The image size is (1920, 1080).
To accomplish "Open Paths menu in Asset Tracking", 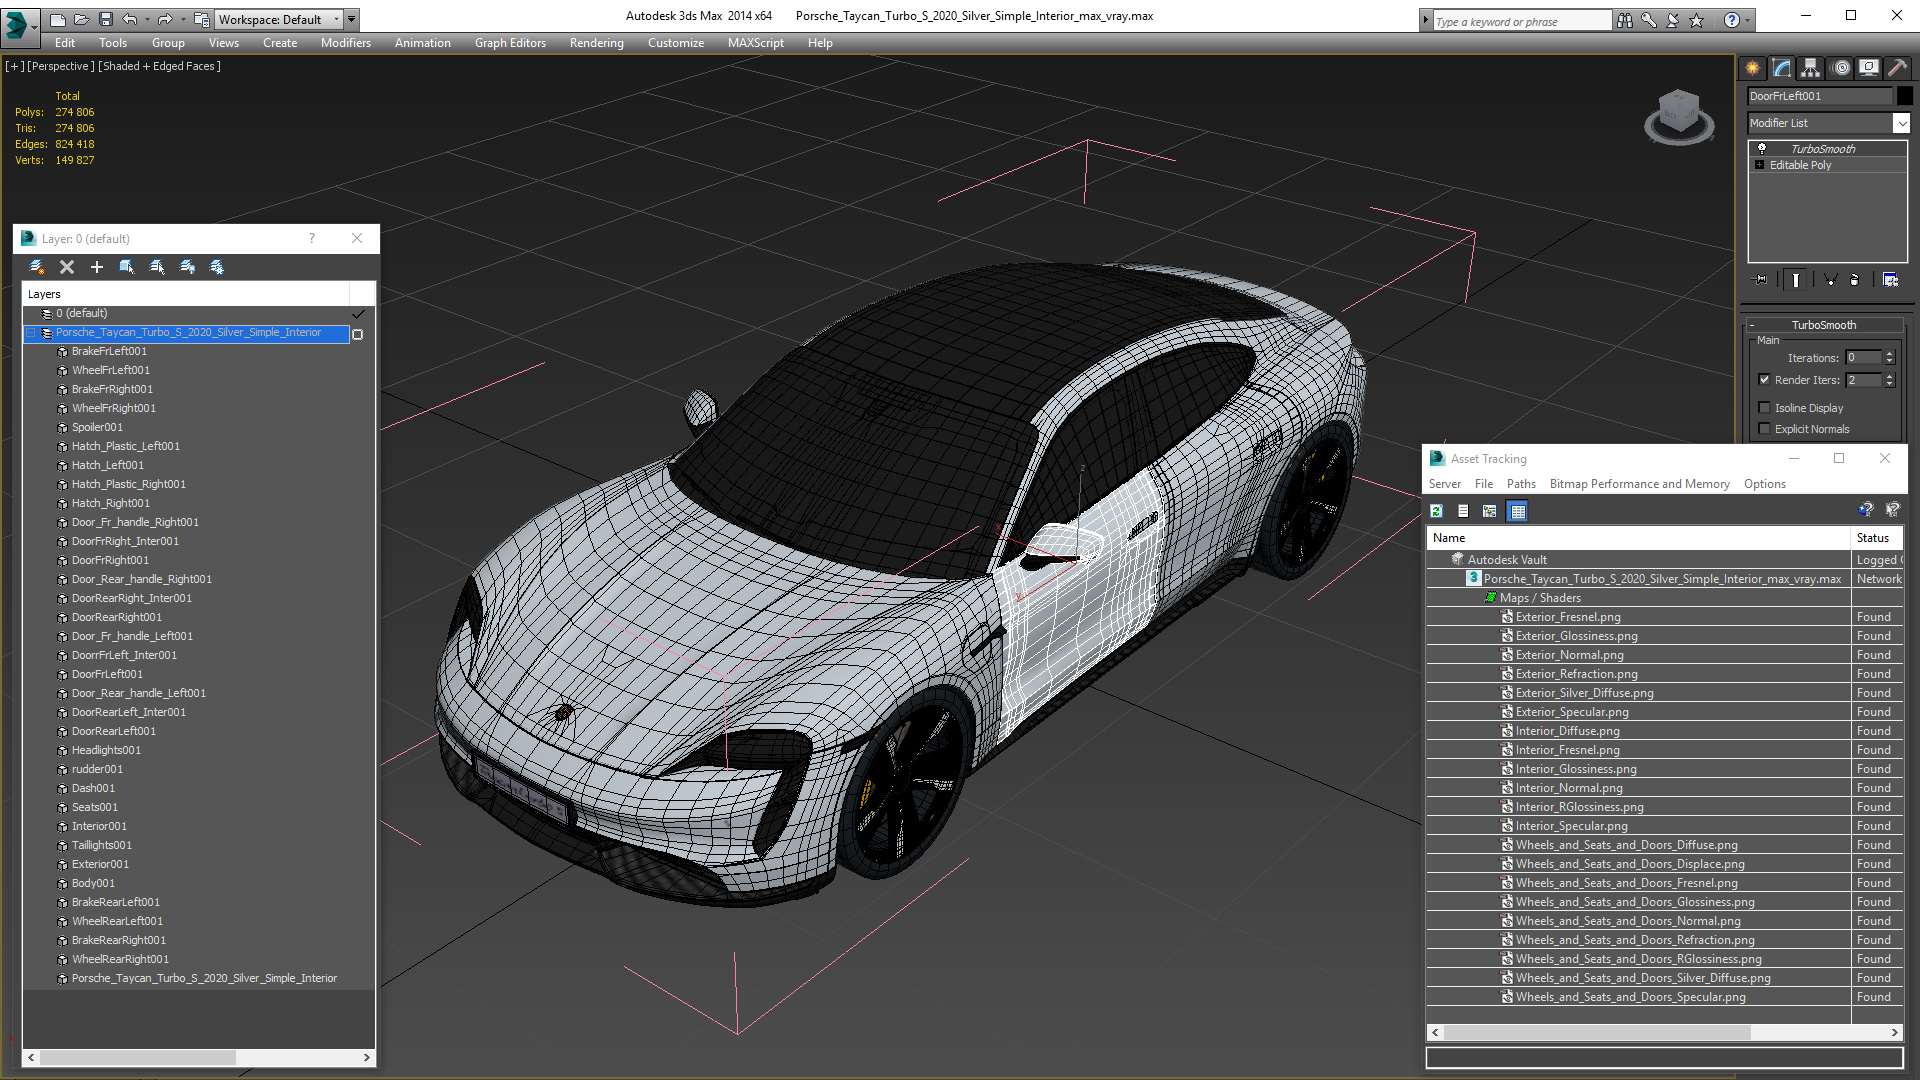I will tap(1521, 484).
